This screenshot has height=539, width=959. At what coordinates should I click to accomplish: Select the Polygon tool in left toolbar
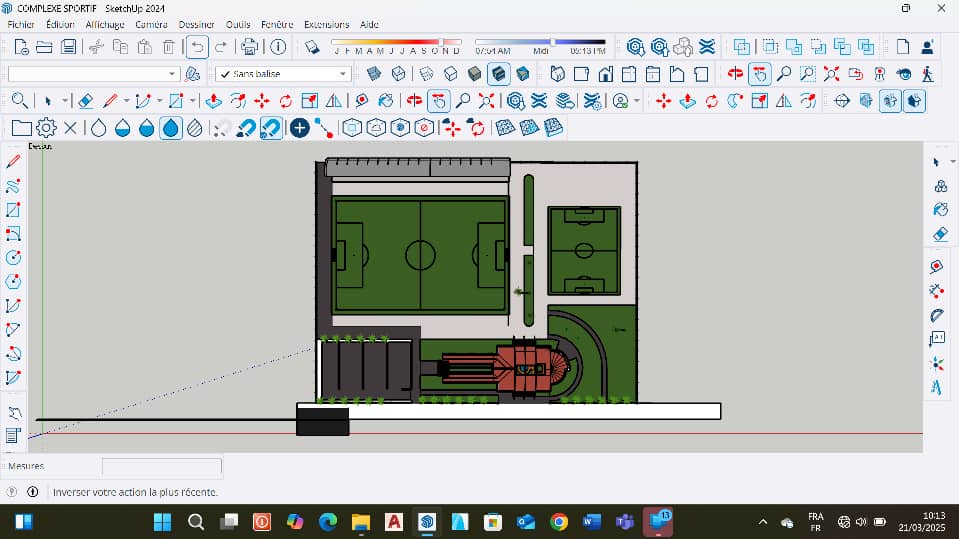coord(14,281)
